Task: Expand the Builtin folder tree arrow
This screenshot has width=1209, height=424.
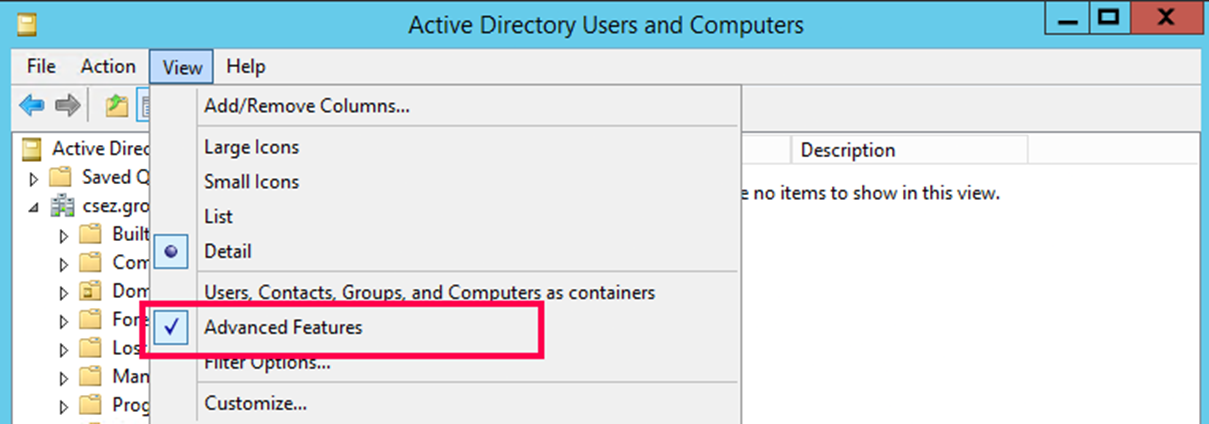Action: pyautogui.click(x=65, y=236)
